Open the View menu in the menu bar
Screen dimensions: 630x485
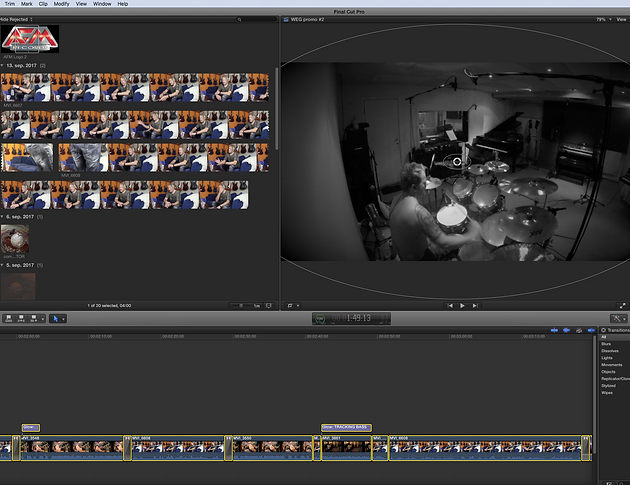[x=81, y=4]
